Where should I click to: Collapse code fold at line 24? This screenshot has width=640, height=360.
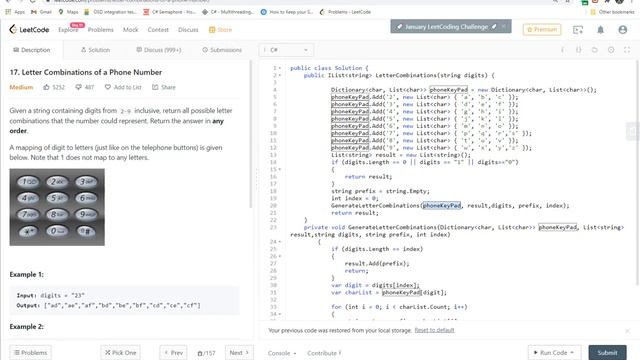(x=280, y=242)
